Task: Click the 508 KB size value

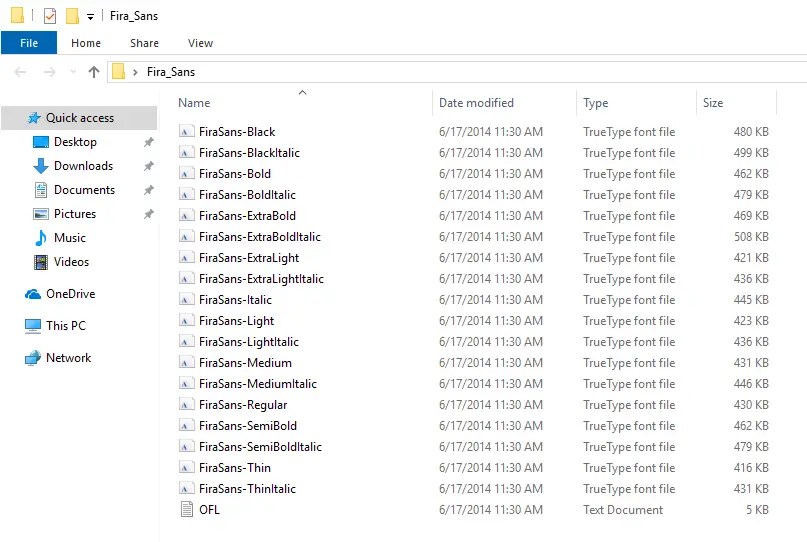Action: (x=751, y=237)
